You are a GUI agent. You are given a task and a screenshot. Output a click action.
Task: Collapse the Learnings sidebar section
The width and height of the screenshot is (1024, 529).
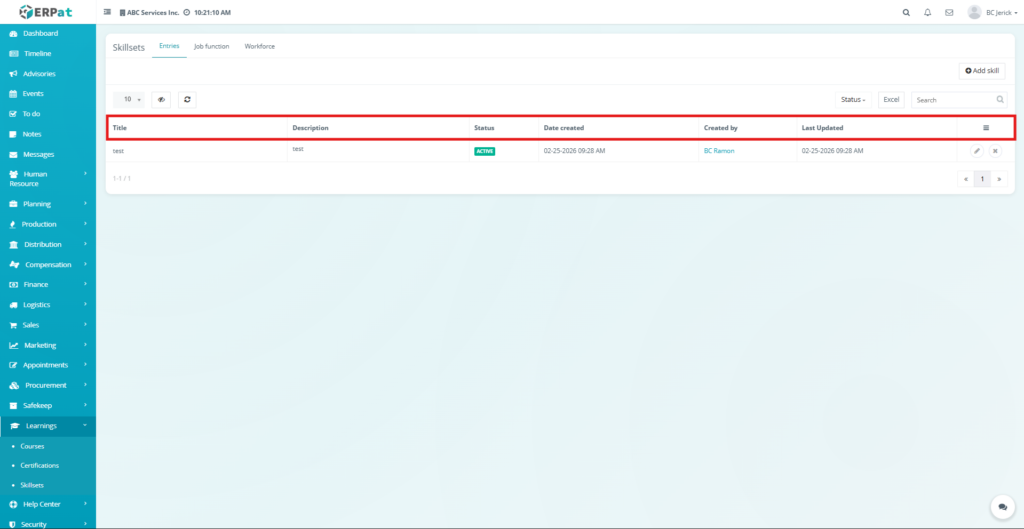48,426
